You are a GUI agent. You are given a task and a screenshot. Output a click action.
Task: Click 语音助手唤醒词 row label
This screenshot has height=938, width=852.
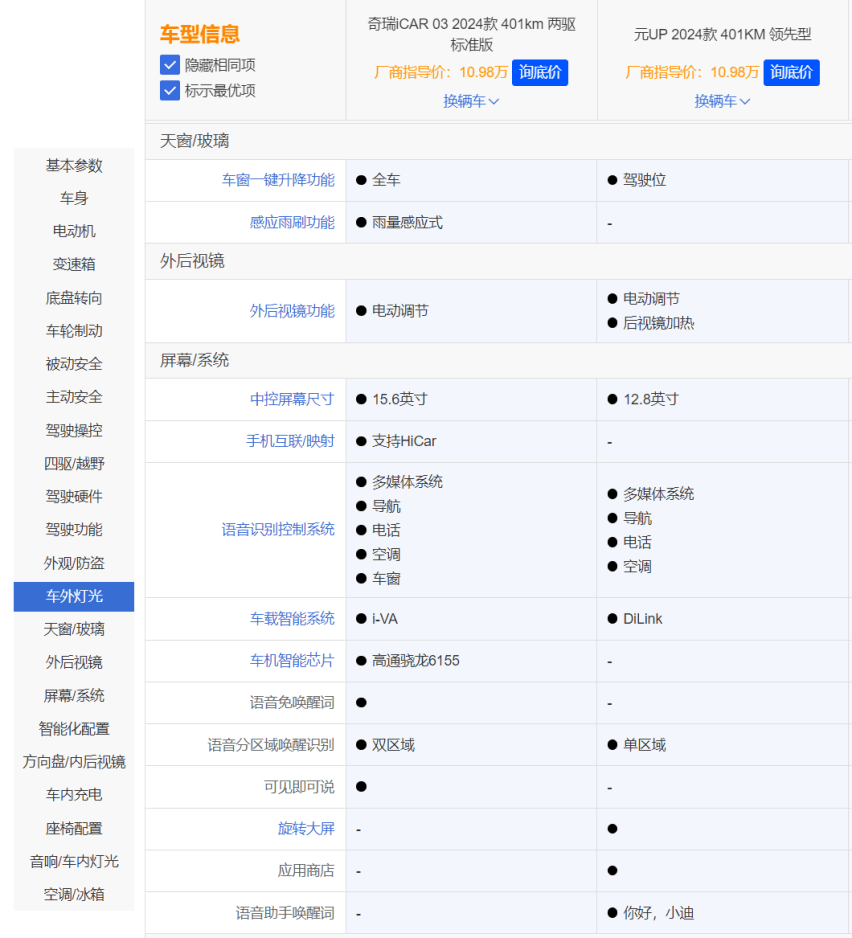coord(285,913)
